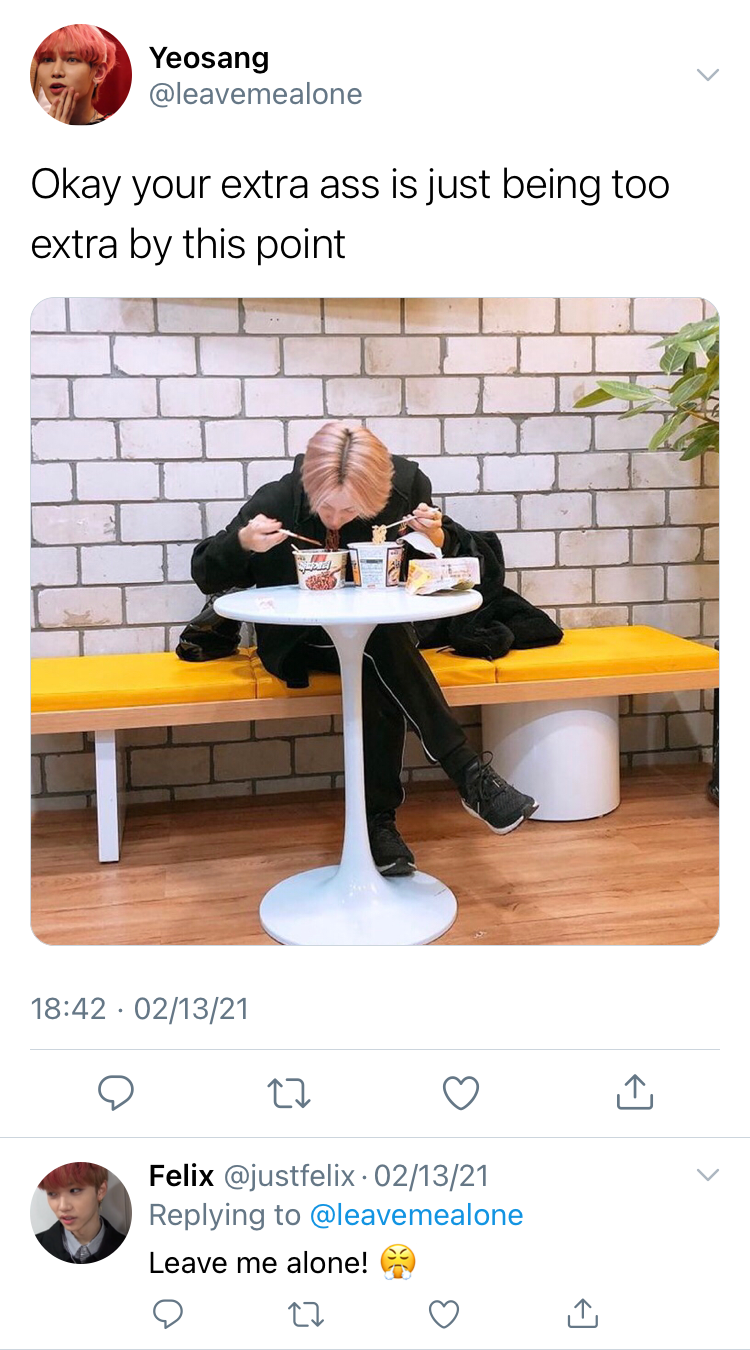
Task: Open the options chevron on Felix's reply
Action: pos(707,1175)
